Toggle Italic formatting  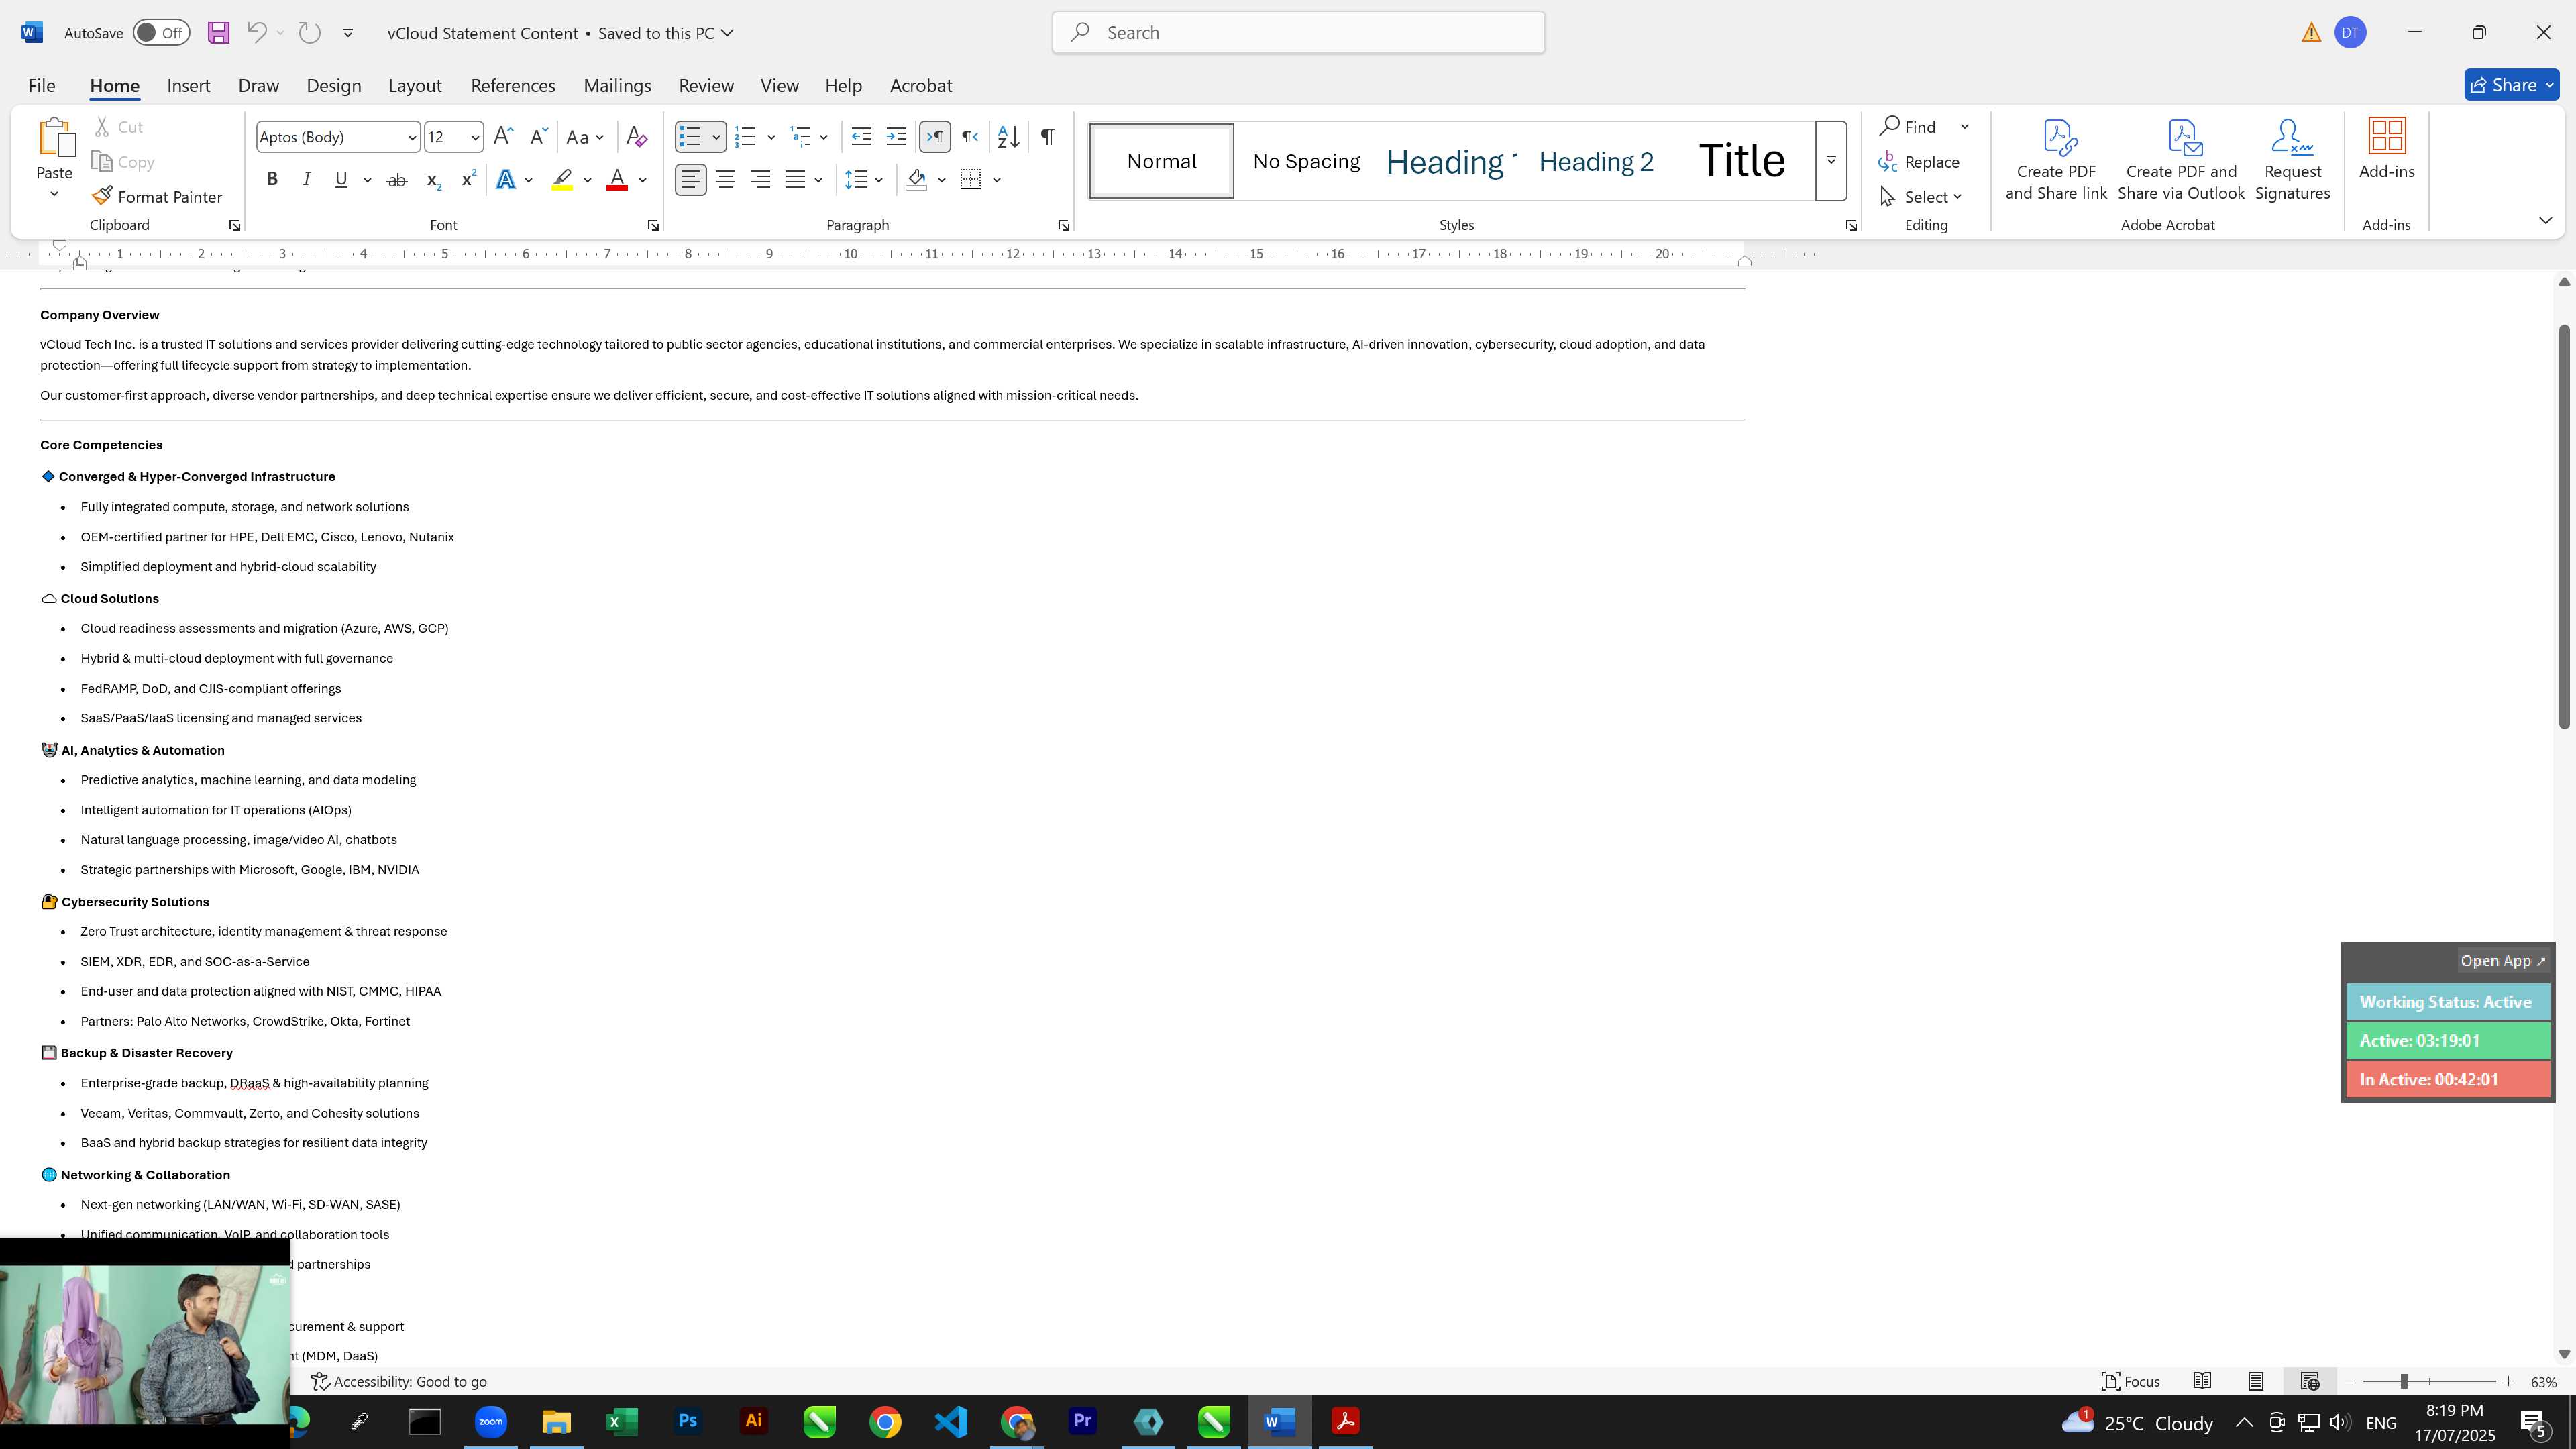coord(306,180)
